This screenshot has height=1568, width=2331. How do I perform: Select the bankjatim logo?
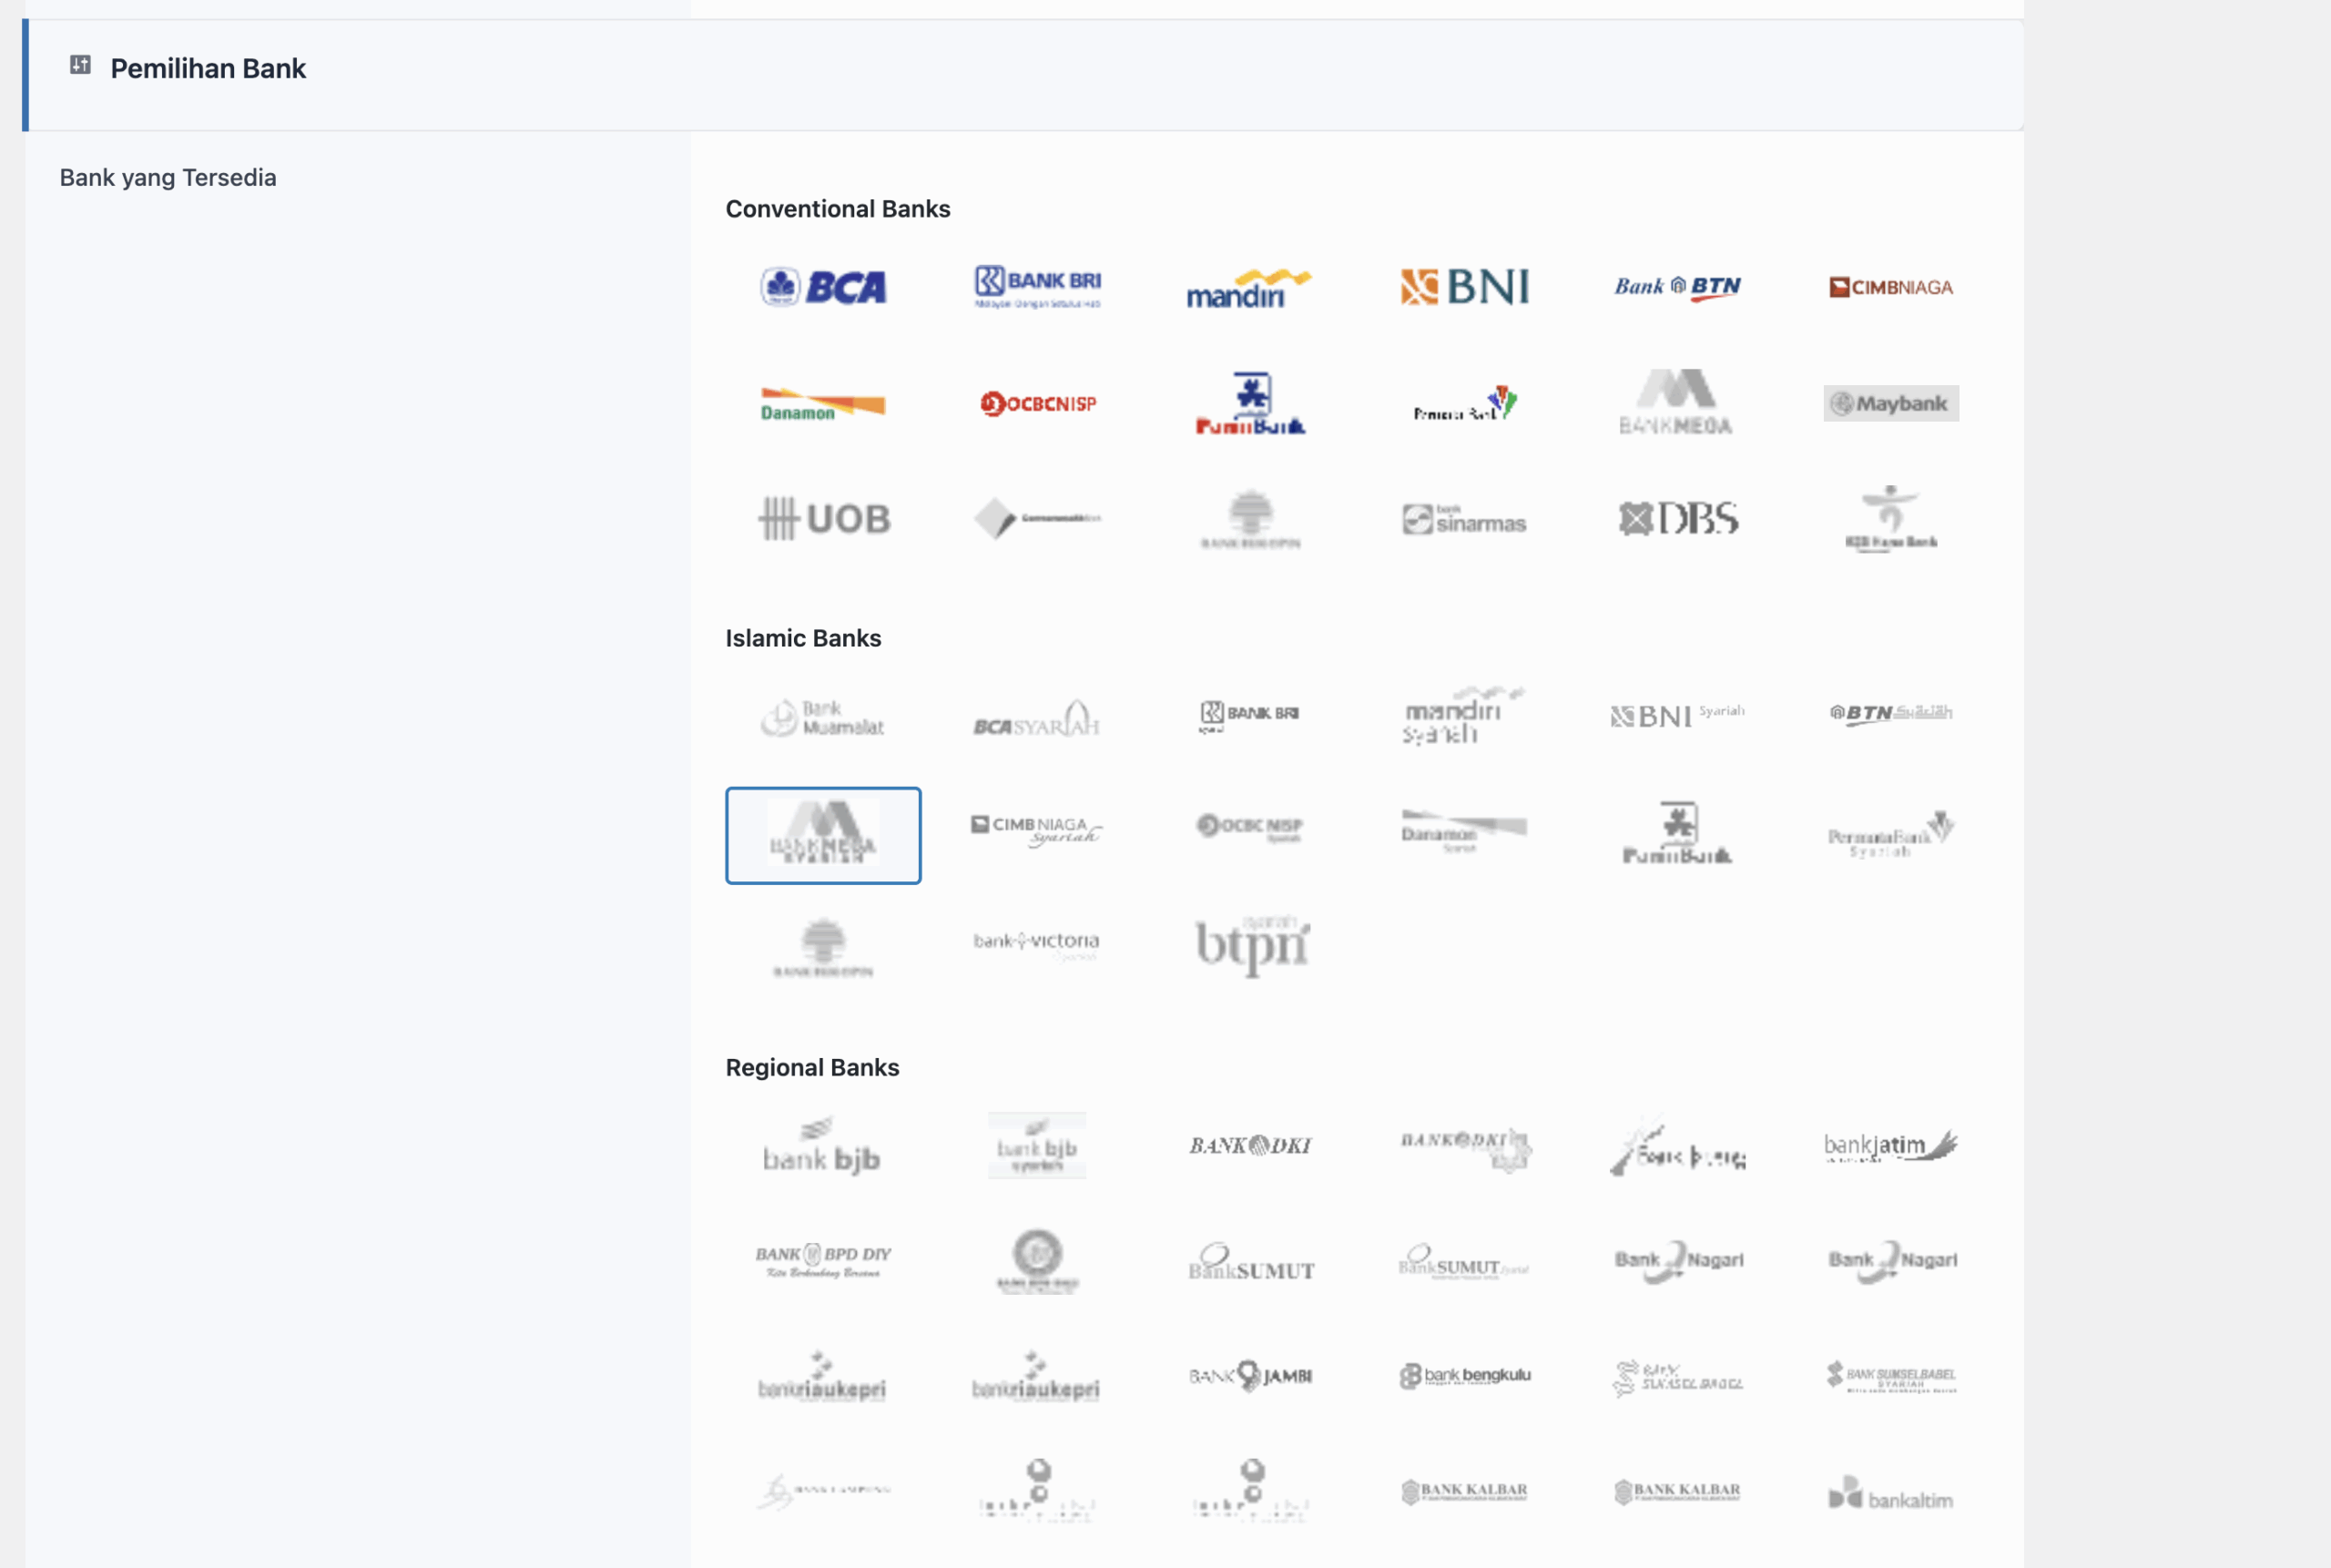click(1891, 1146)
